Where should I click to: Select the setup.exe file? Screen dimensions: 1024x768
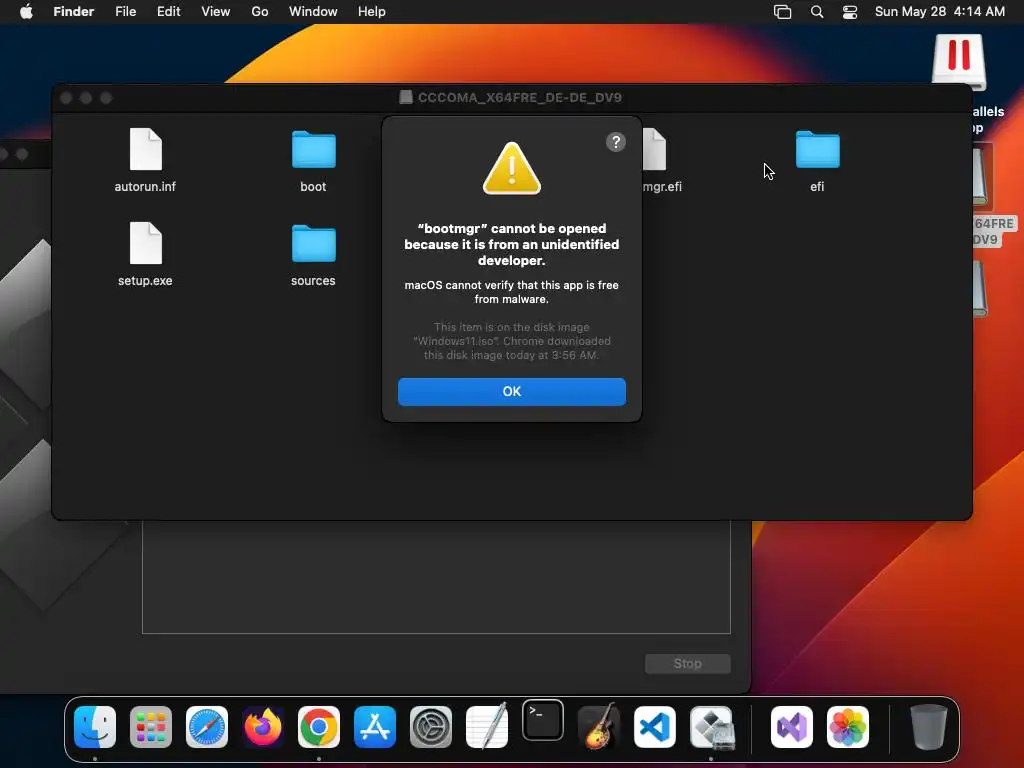145,254
